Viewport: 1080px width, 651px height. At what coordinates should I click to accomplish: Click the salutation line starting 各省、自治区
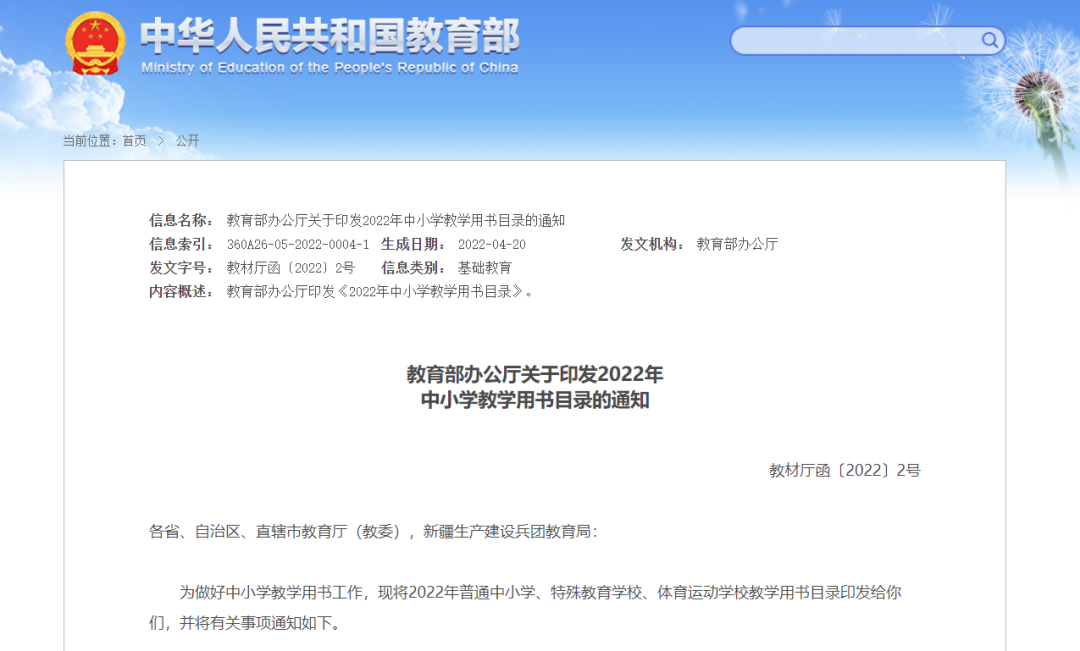pos(373,531)
